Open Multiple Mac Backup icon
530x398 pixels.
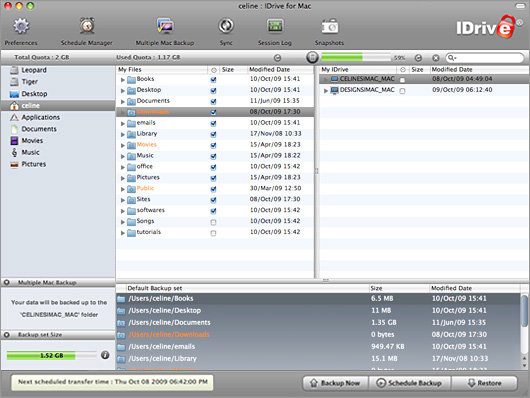165,26
